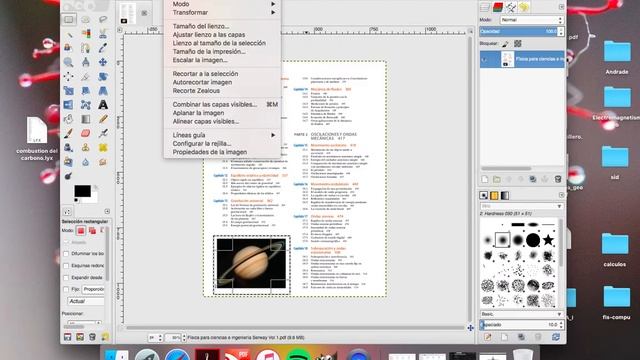
Task: Click new layer icon in Layers panel
Action: tap(484, 179)
